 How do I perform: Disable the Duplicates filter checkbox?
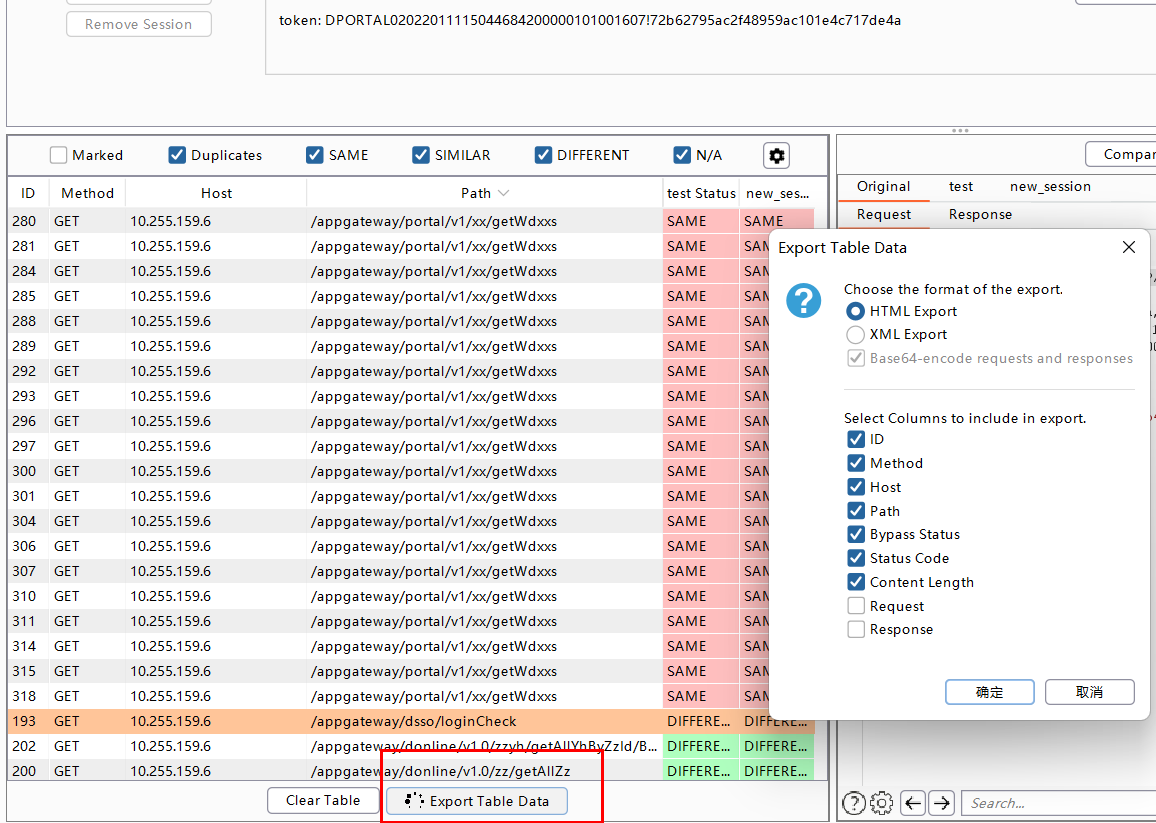coord(177,155)
